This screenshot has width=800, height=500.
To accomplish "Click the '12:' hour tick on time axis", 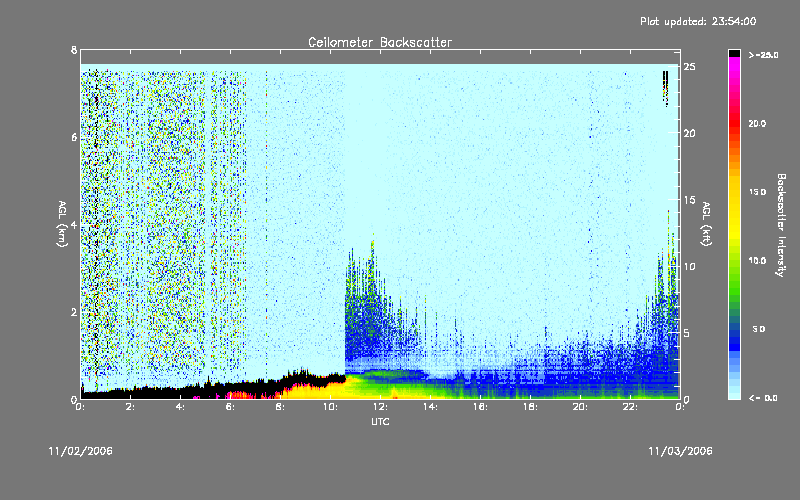I will (x=380, y=407).
